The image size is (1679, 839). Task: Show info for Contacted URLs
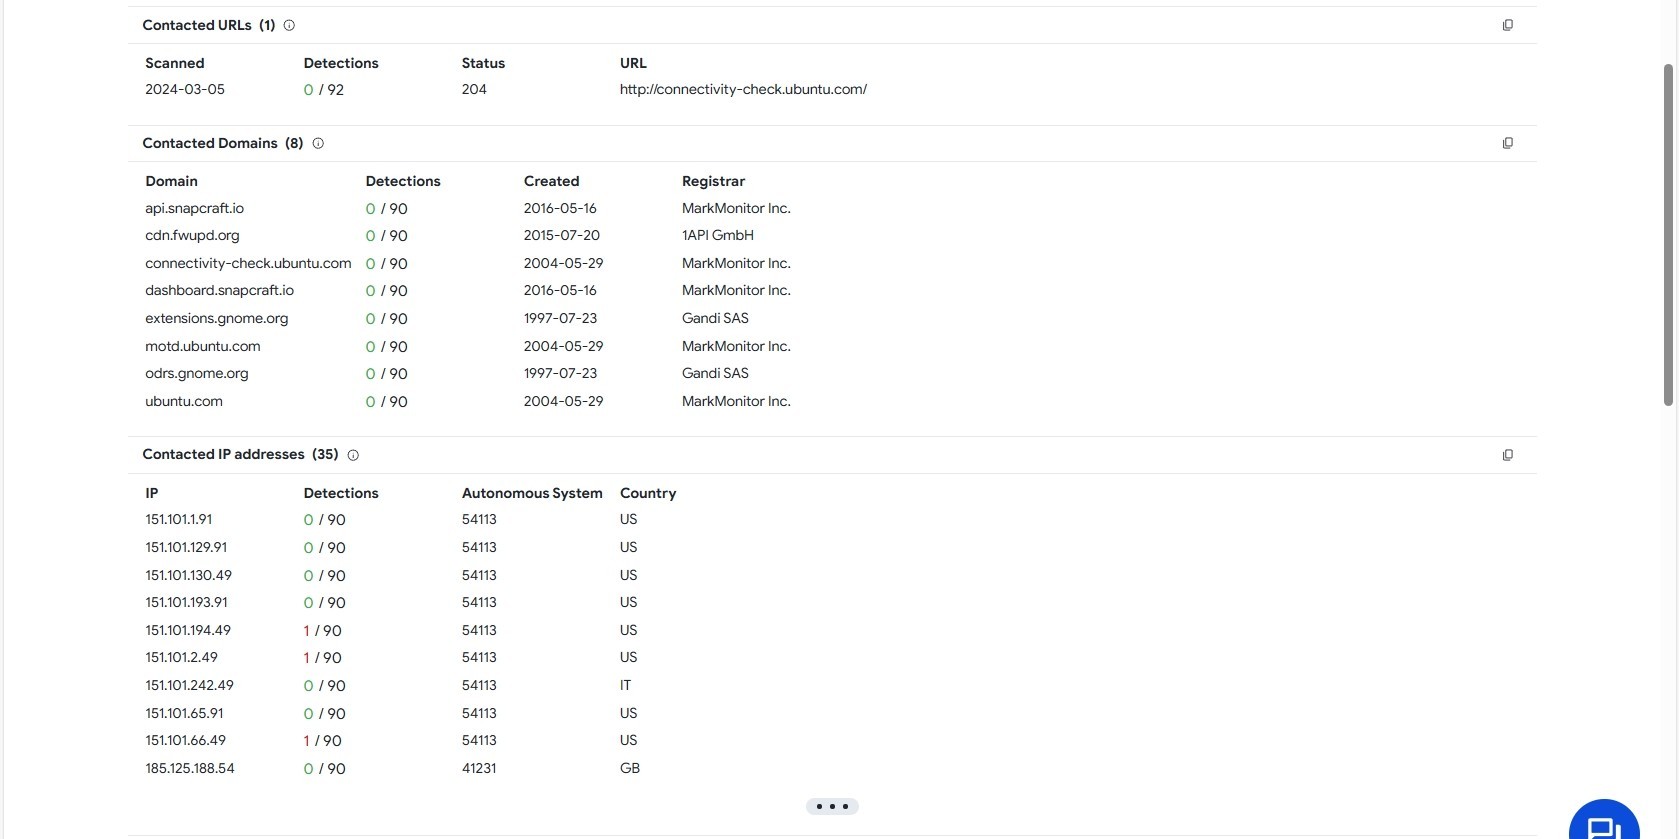(x=289, y=25)
